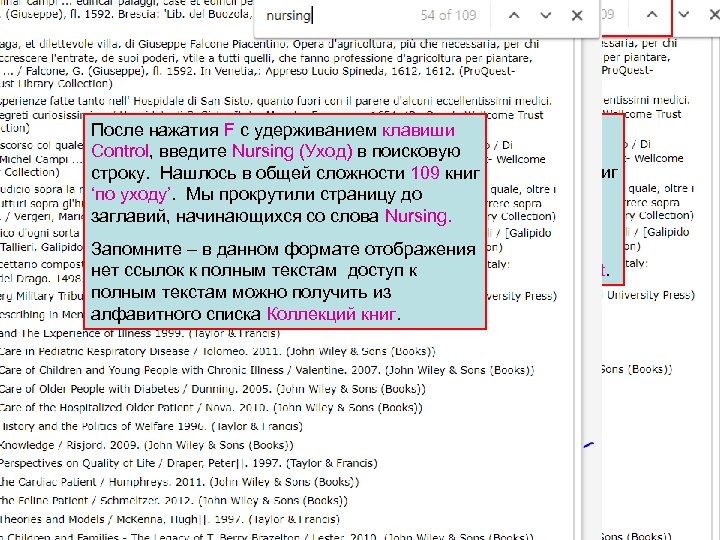This screenshot has height=540, width=720.
Task: Select row "the Cardiac Patient / Humphreys. 2011"
Action: [180, 482]
